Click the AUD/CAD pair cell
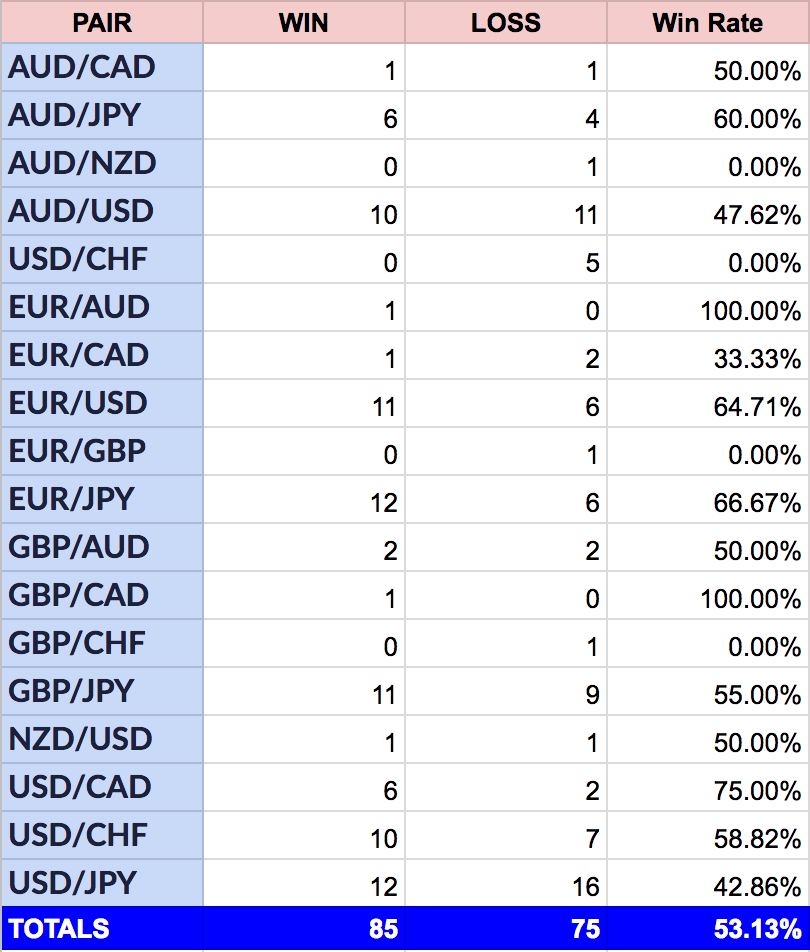Screen dimensions: 810x952 pyautogui.click(x=102, y=67)
